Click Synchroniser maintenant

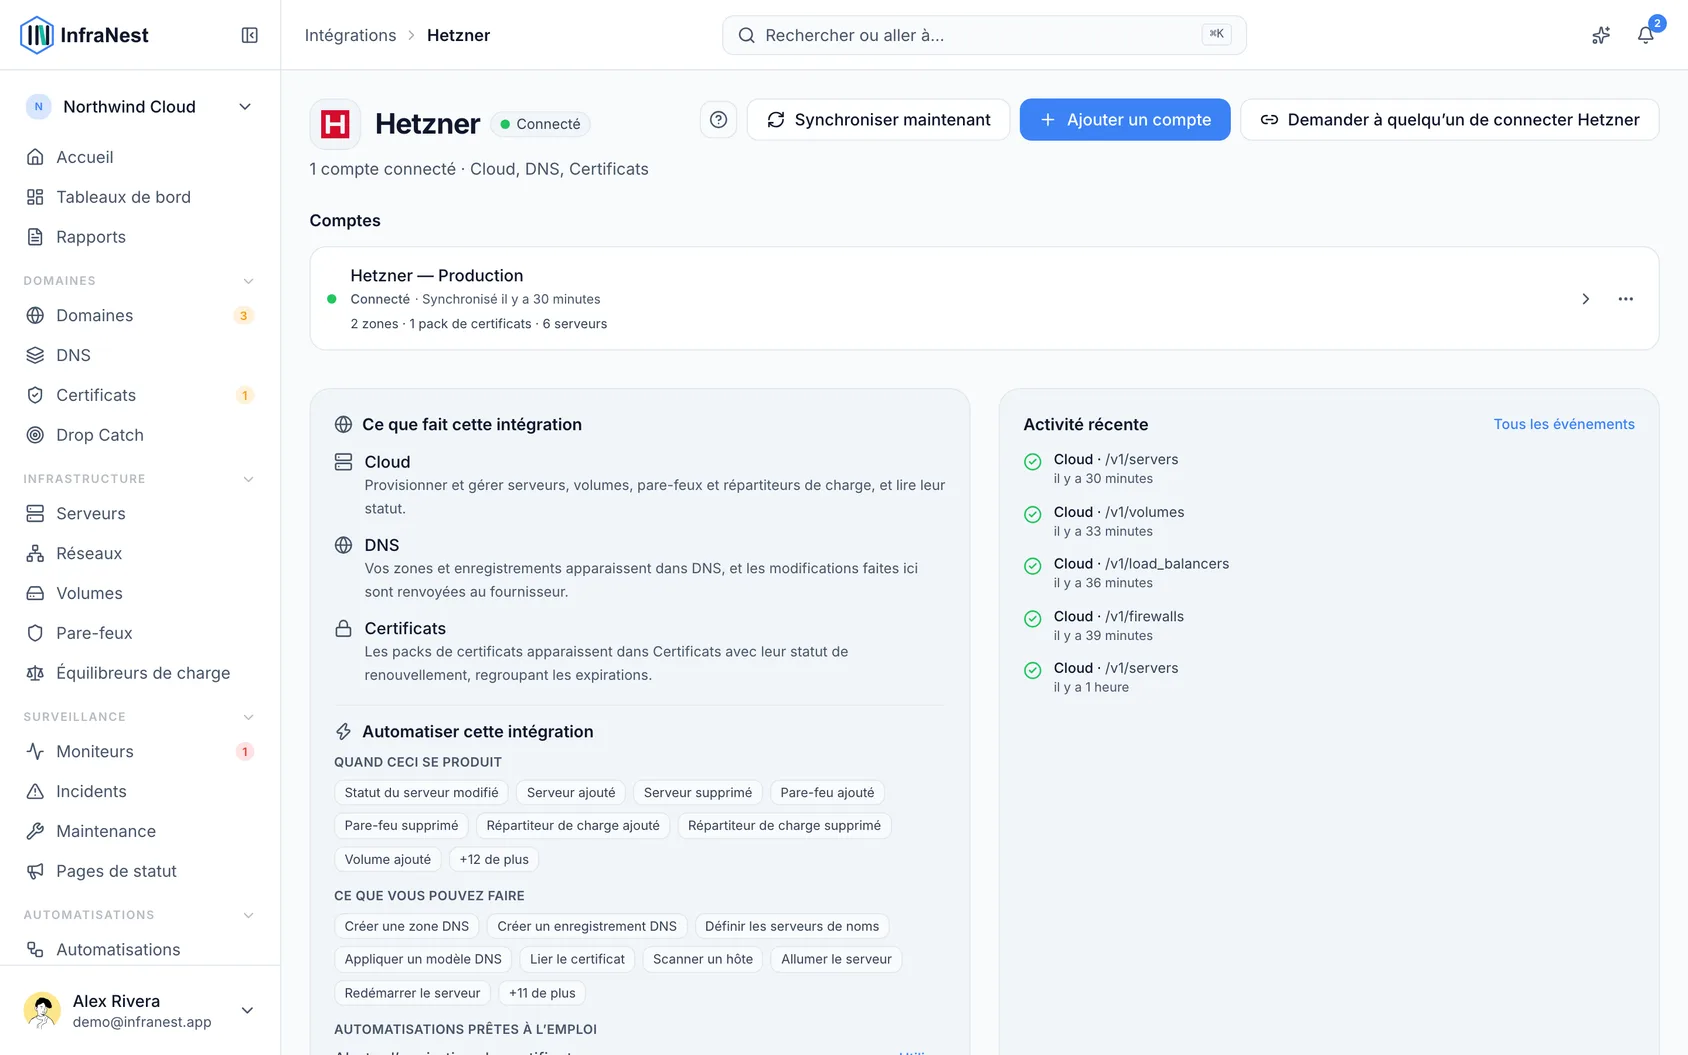tap(878, 120)
